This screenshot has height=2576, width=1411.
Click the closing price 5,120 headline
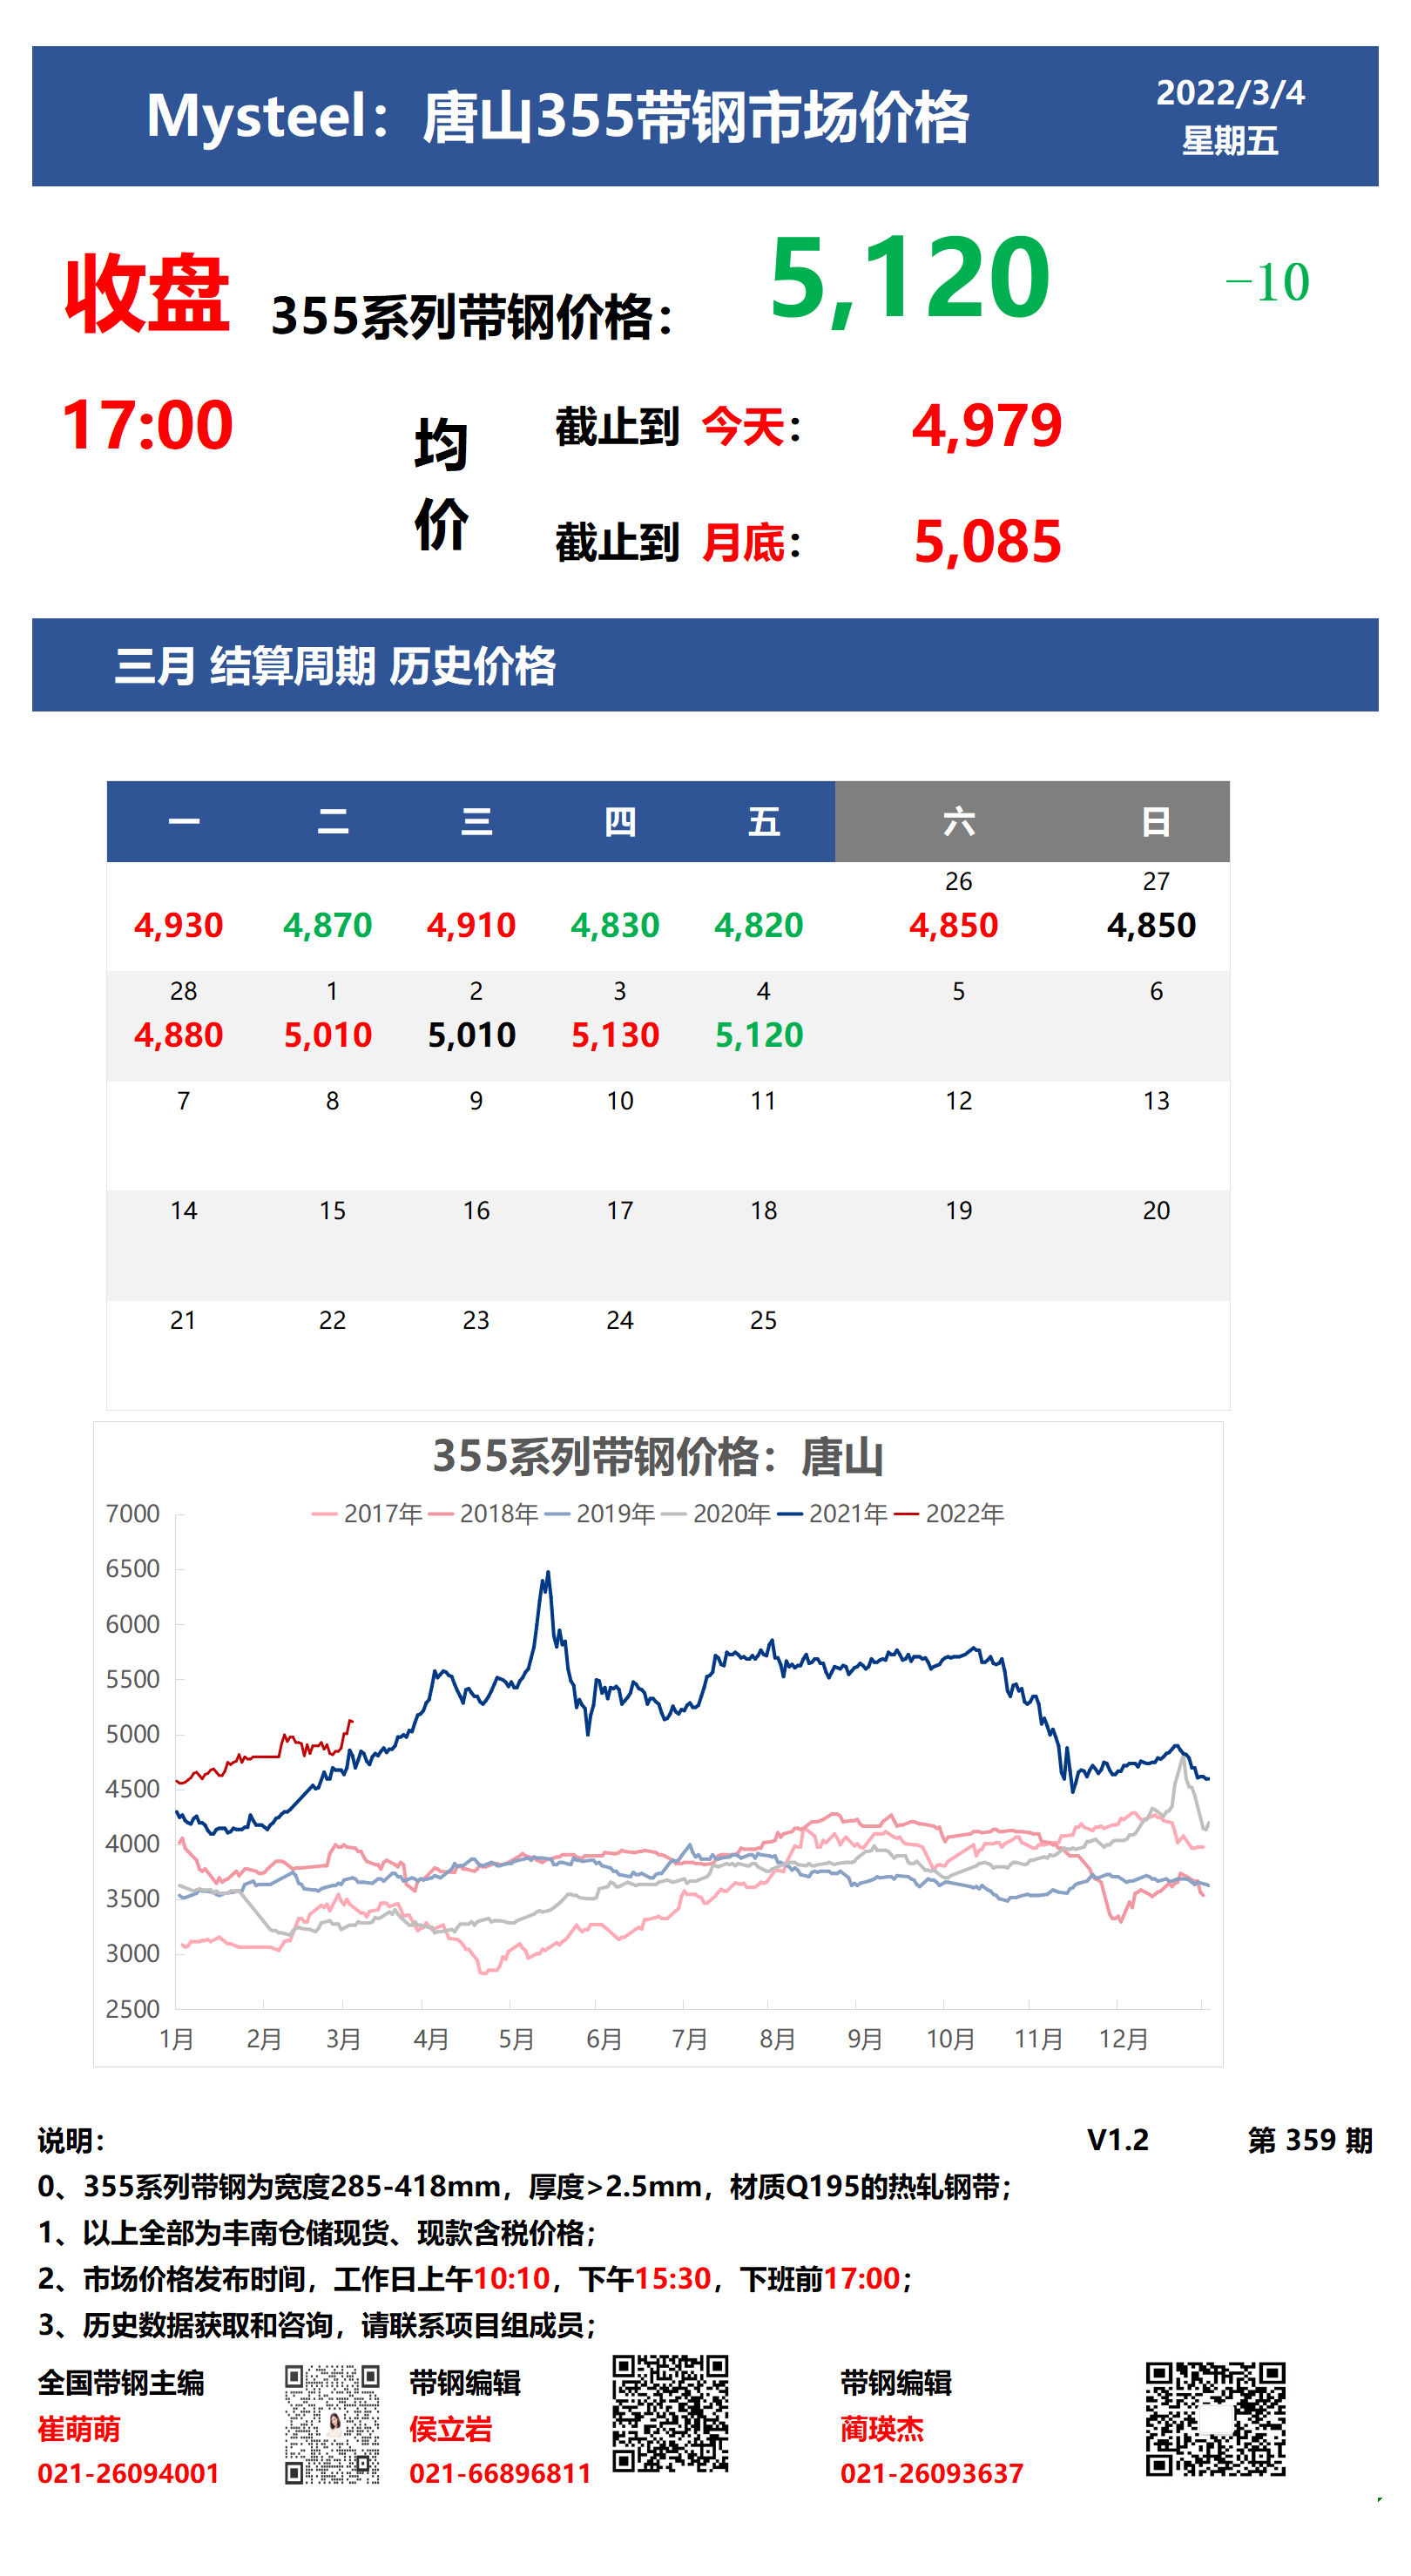[x=909, y=279]
